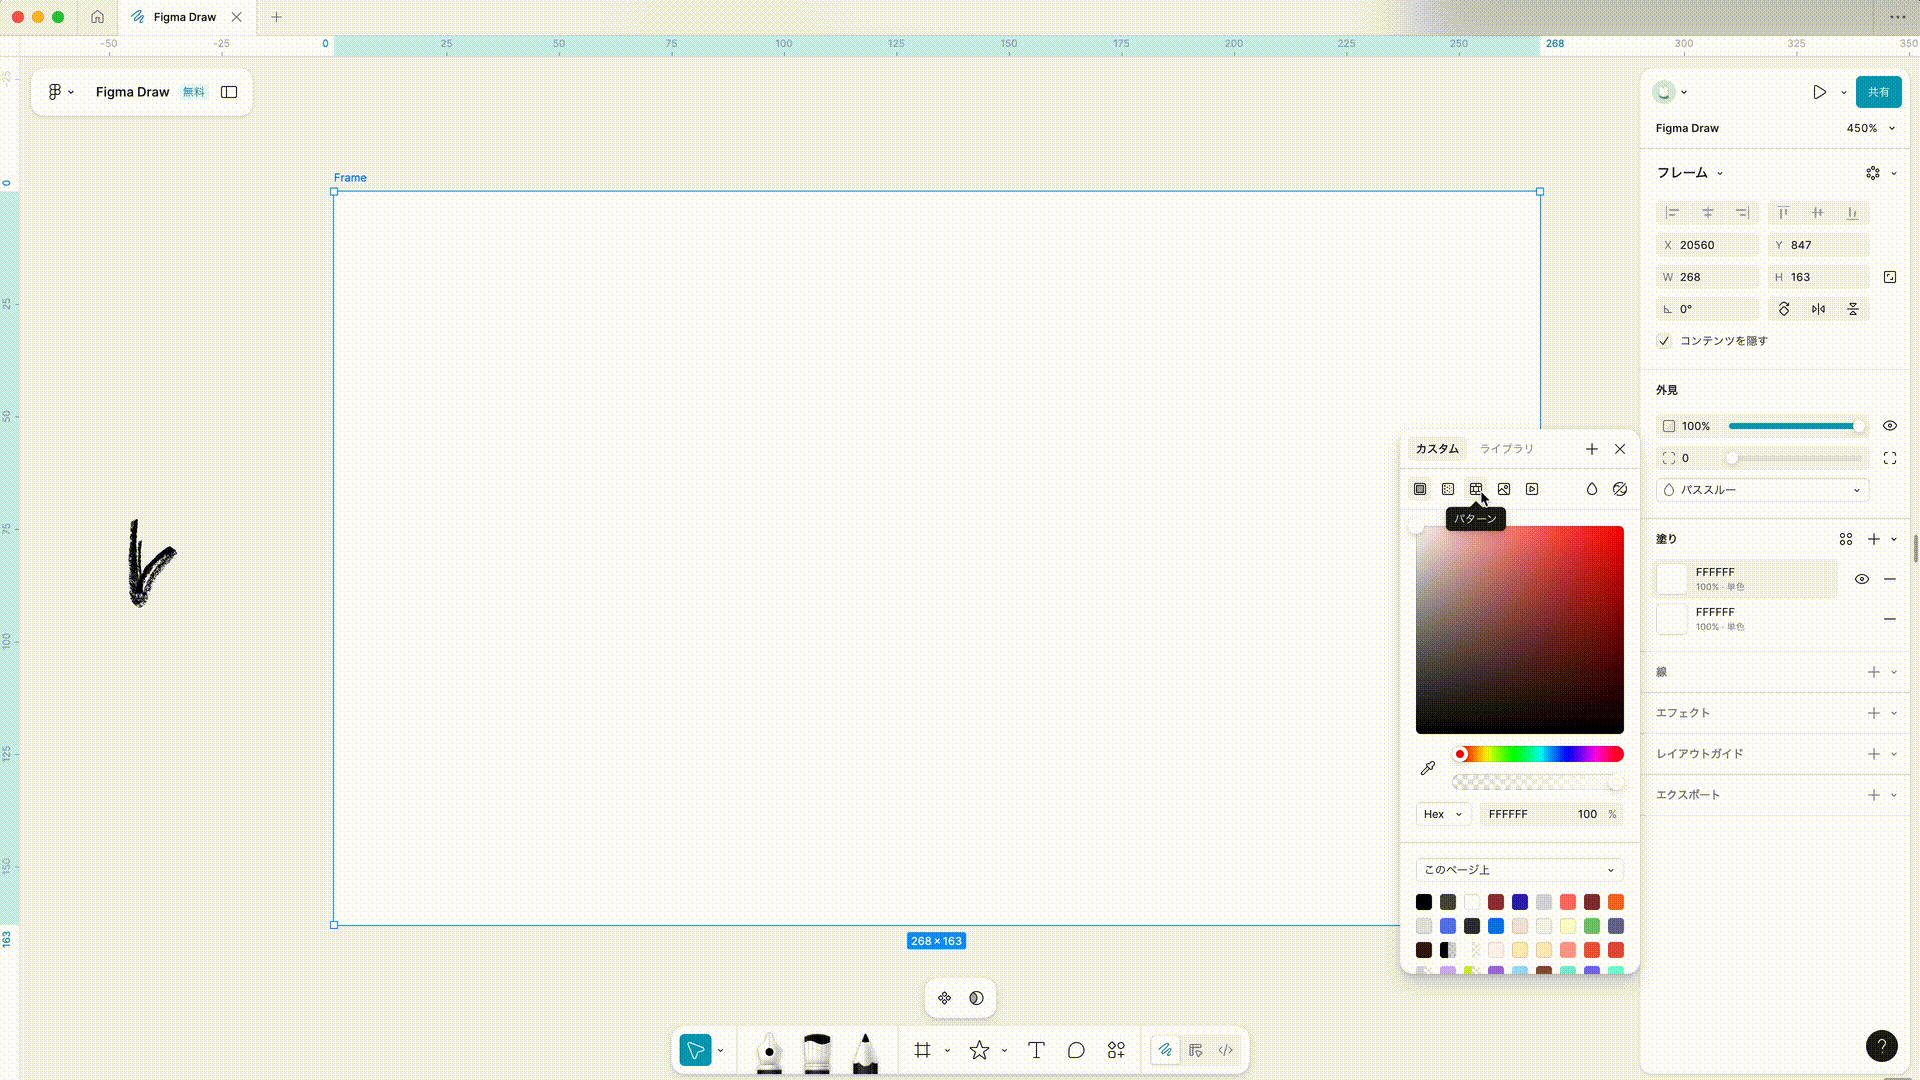The image size is (1920, 1080).
Task: Select pattern fill type icon
Action: [x=1476, y=489]
